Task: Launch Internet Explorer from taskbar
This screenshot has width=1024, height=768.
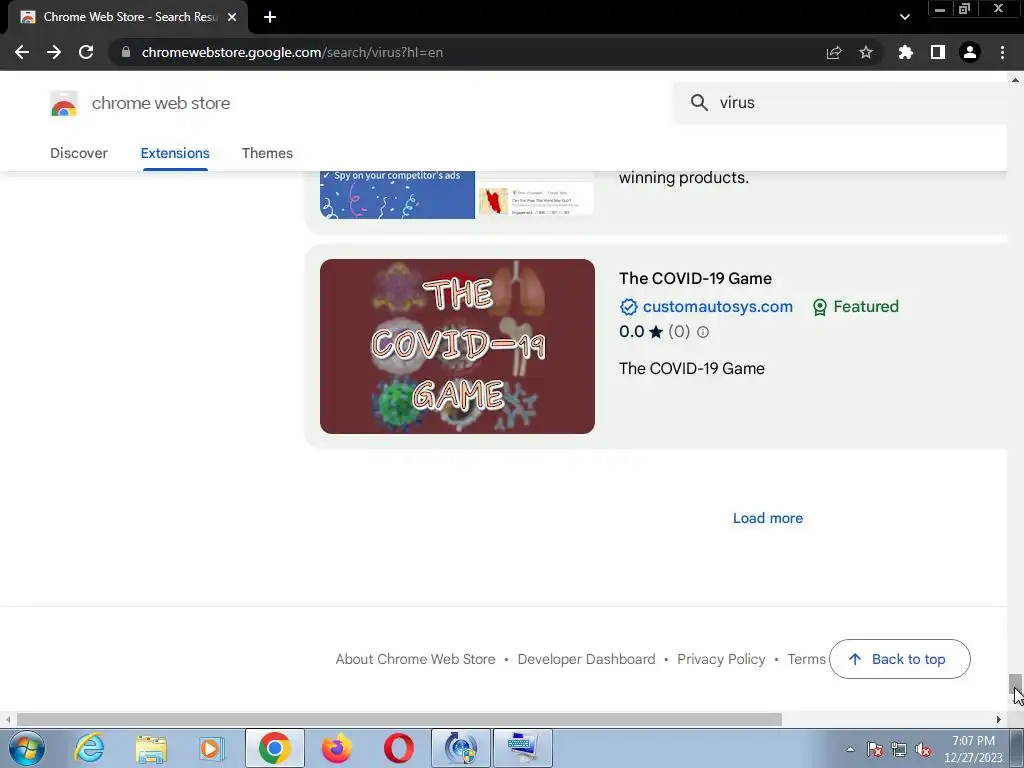Action: 89,748
